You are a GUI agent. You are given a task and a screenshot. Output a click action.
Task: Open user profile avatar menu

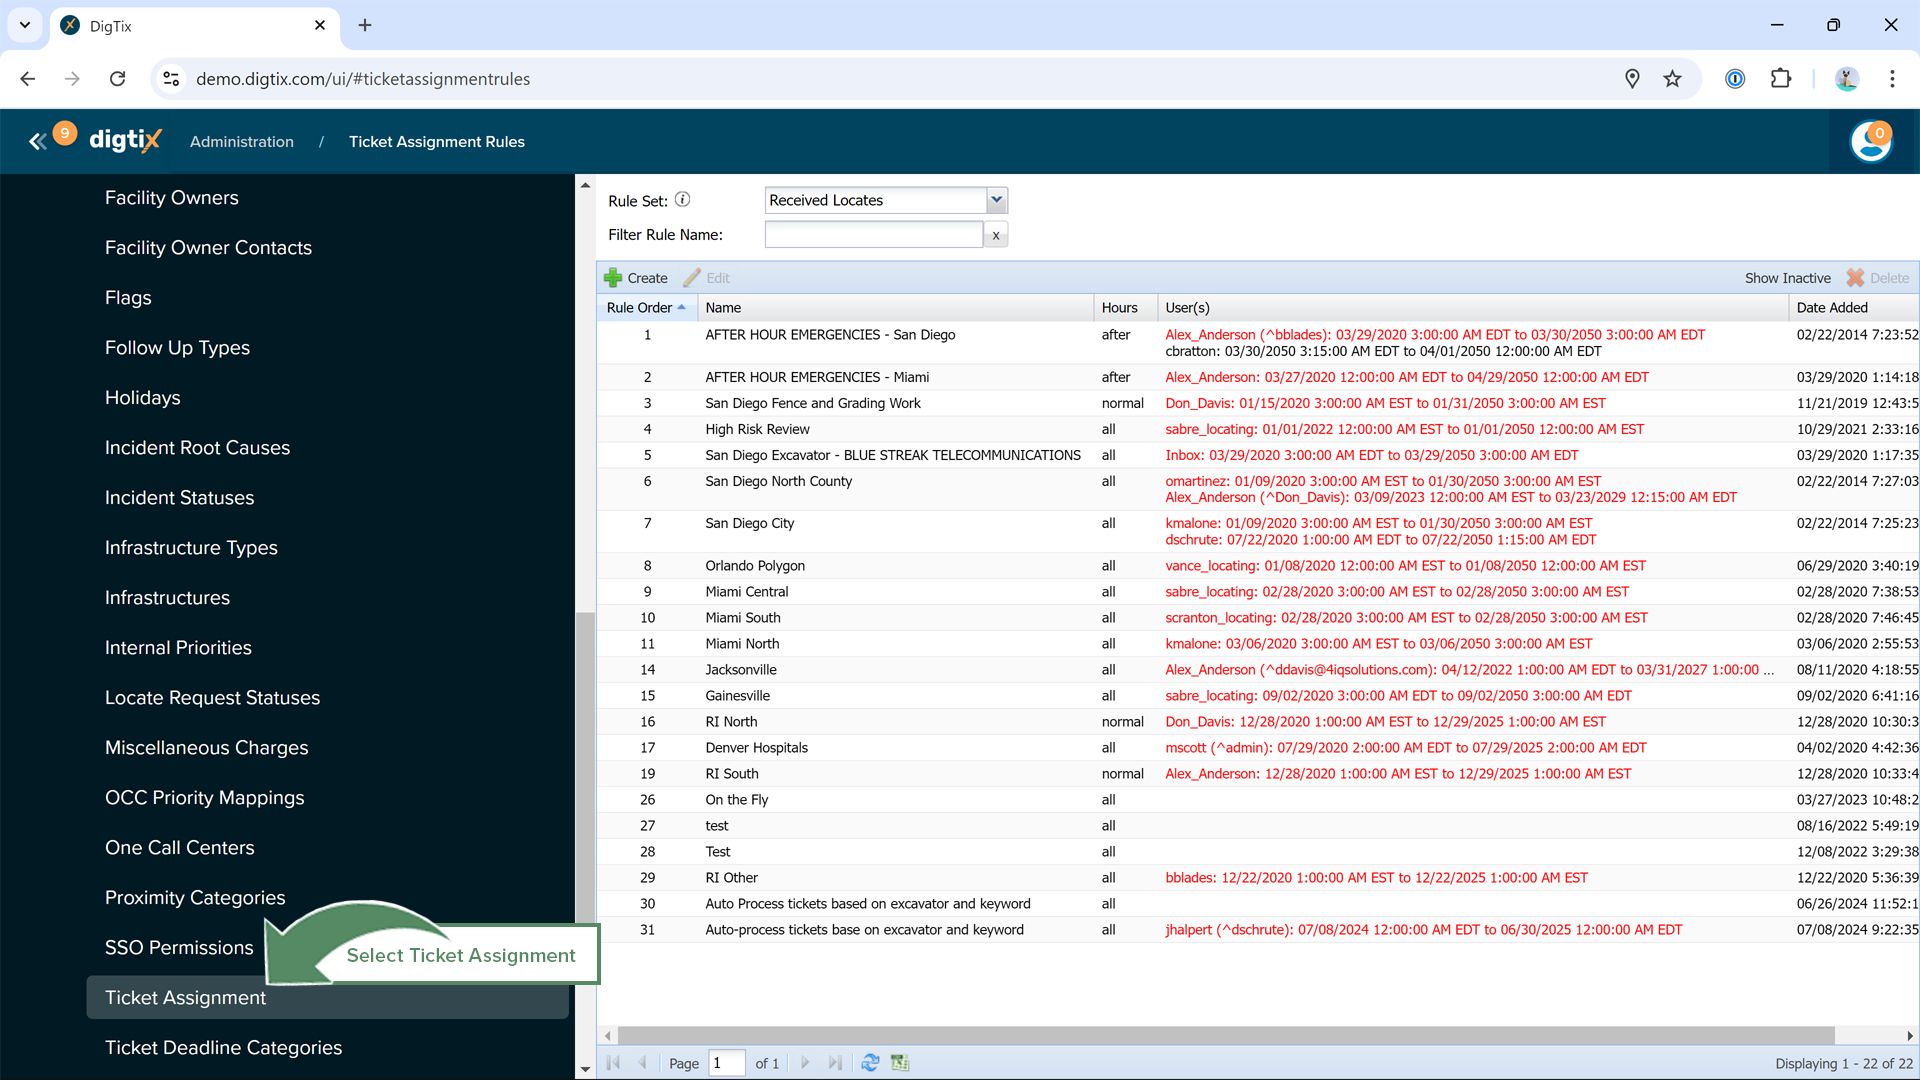tap(1870, 141)
